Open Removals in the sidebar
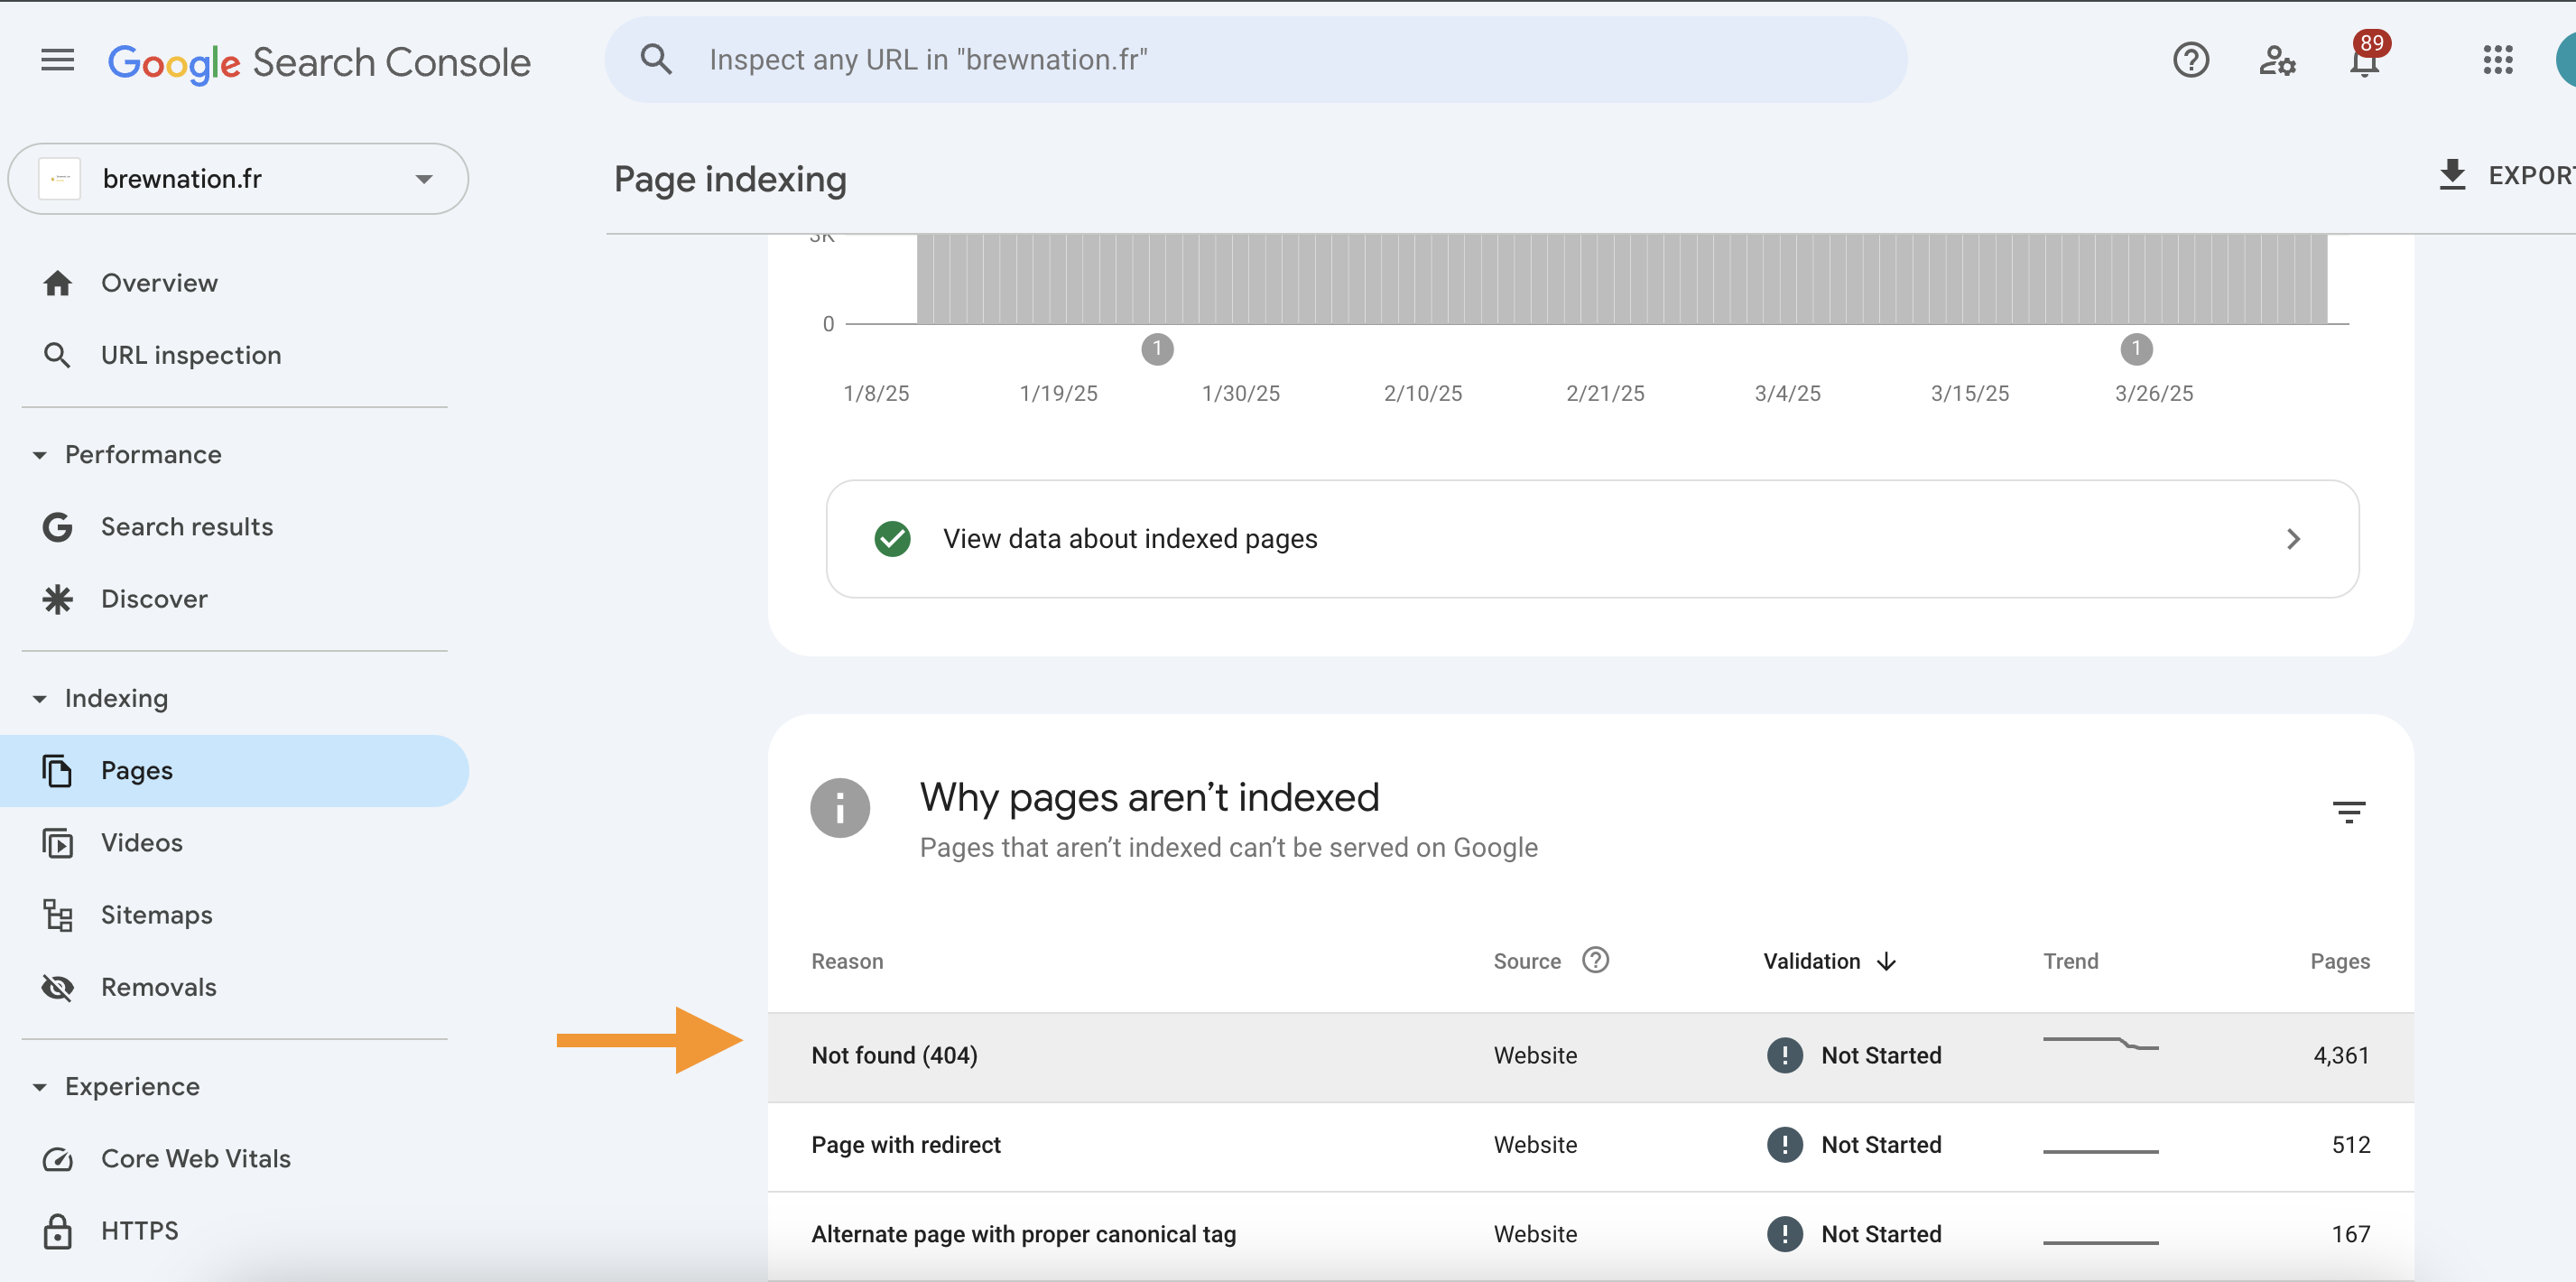 (159, 987)
